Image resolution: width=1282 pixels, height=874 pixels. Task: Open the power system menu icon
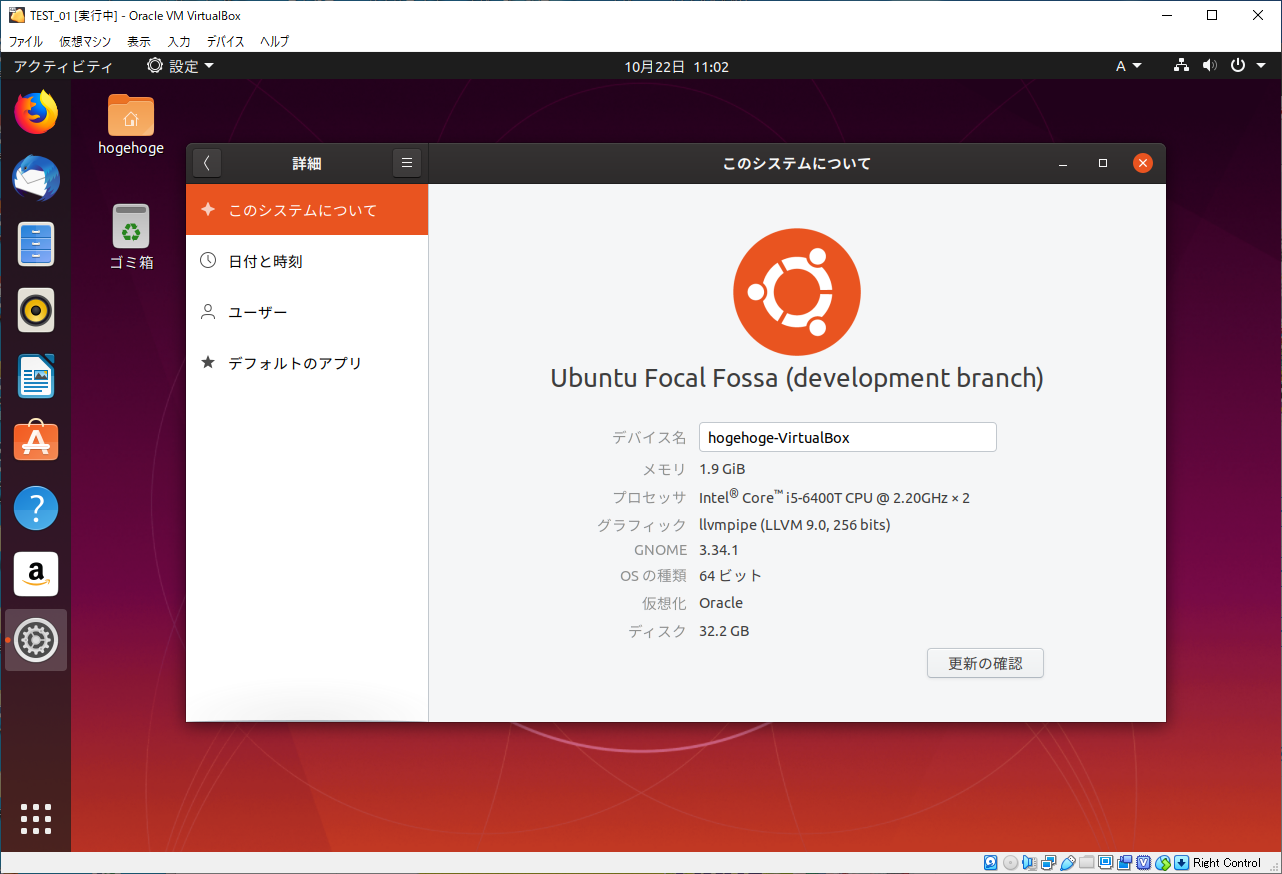1237,66
